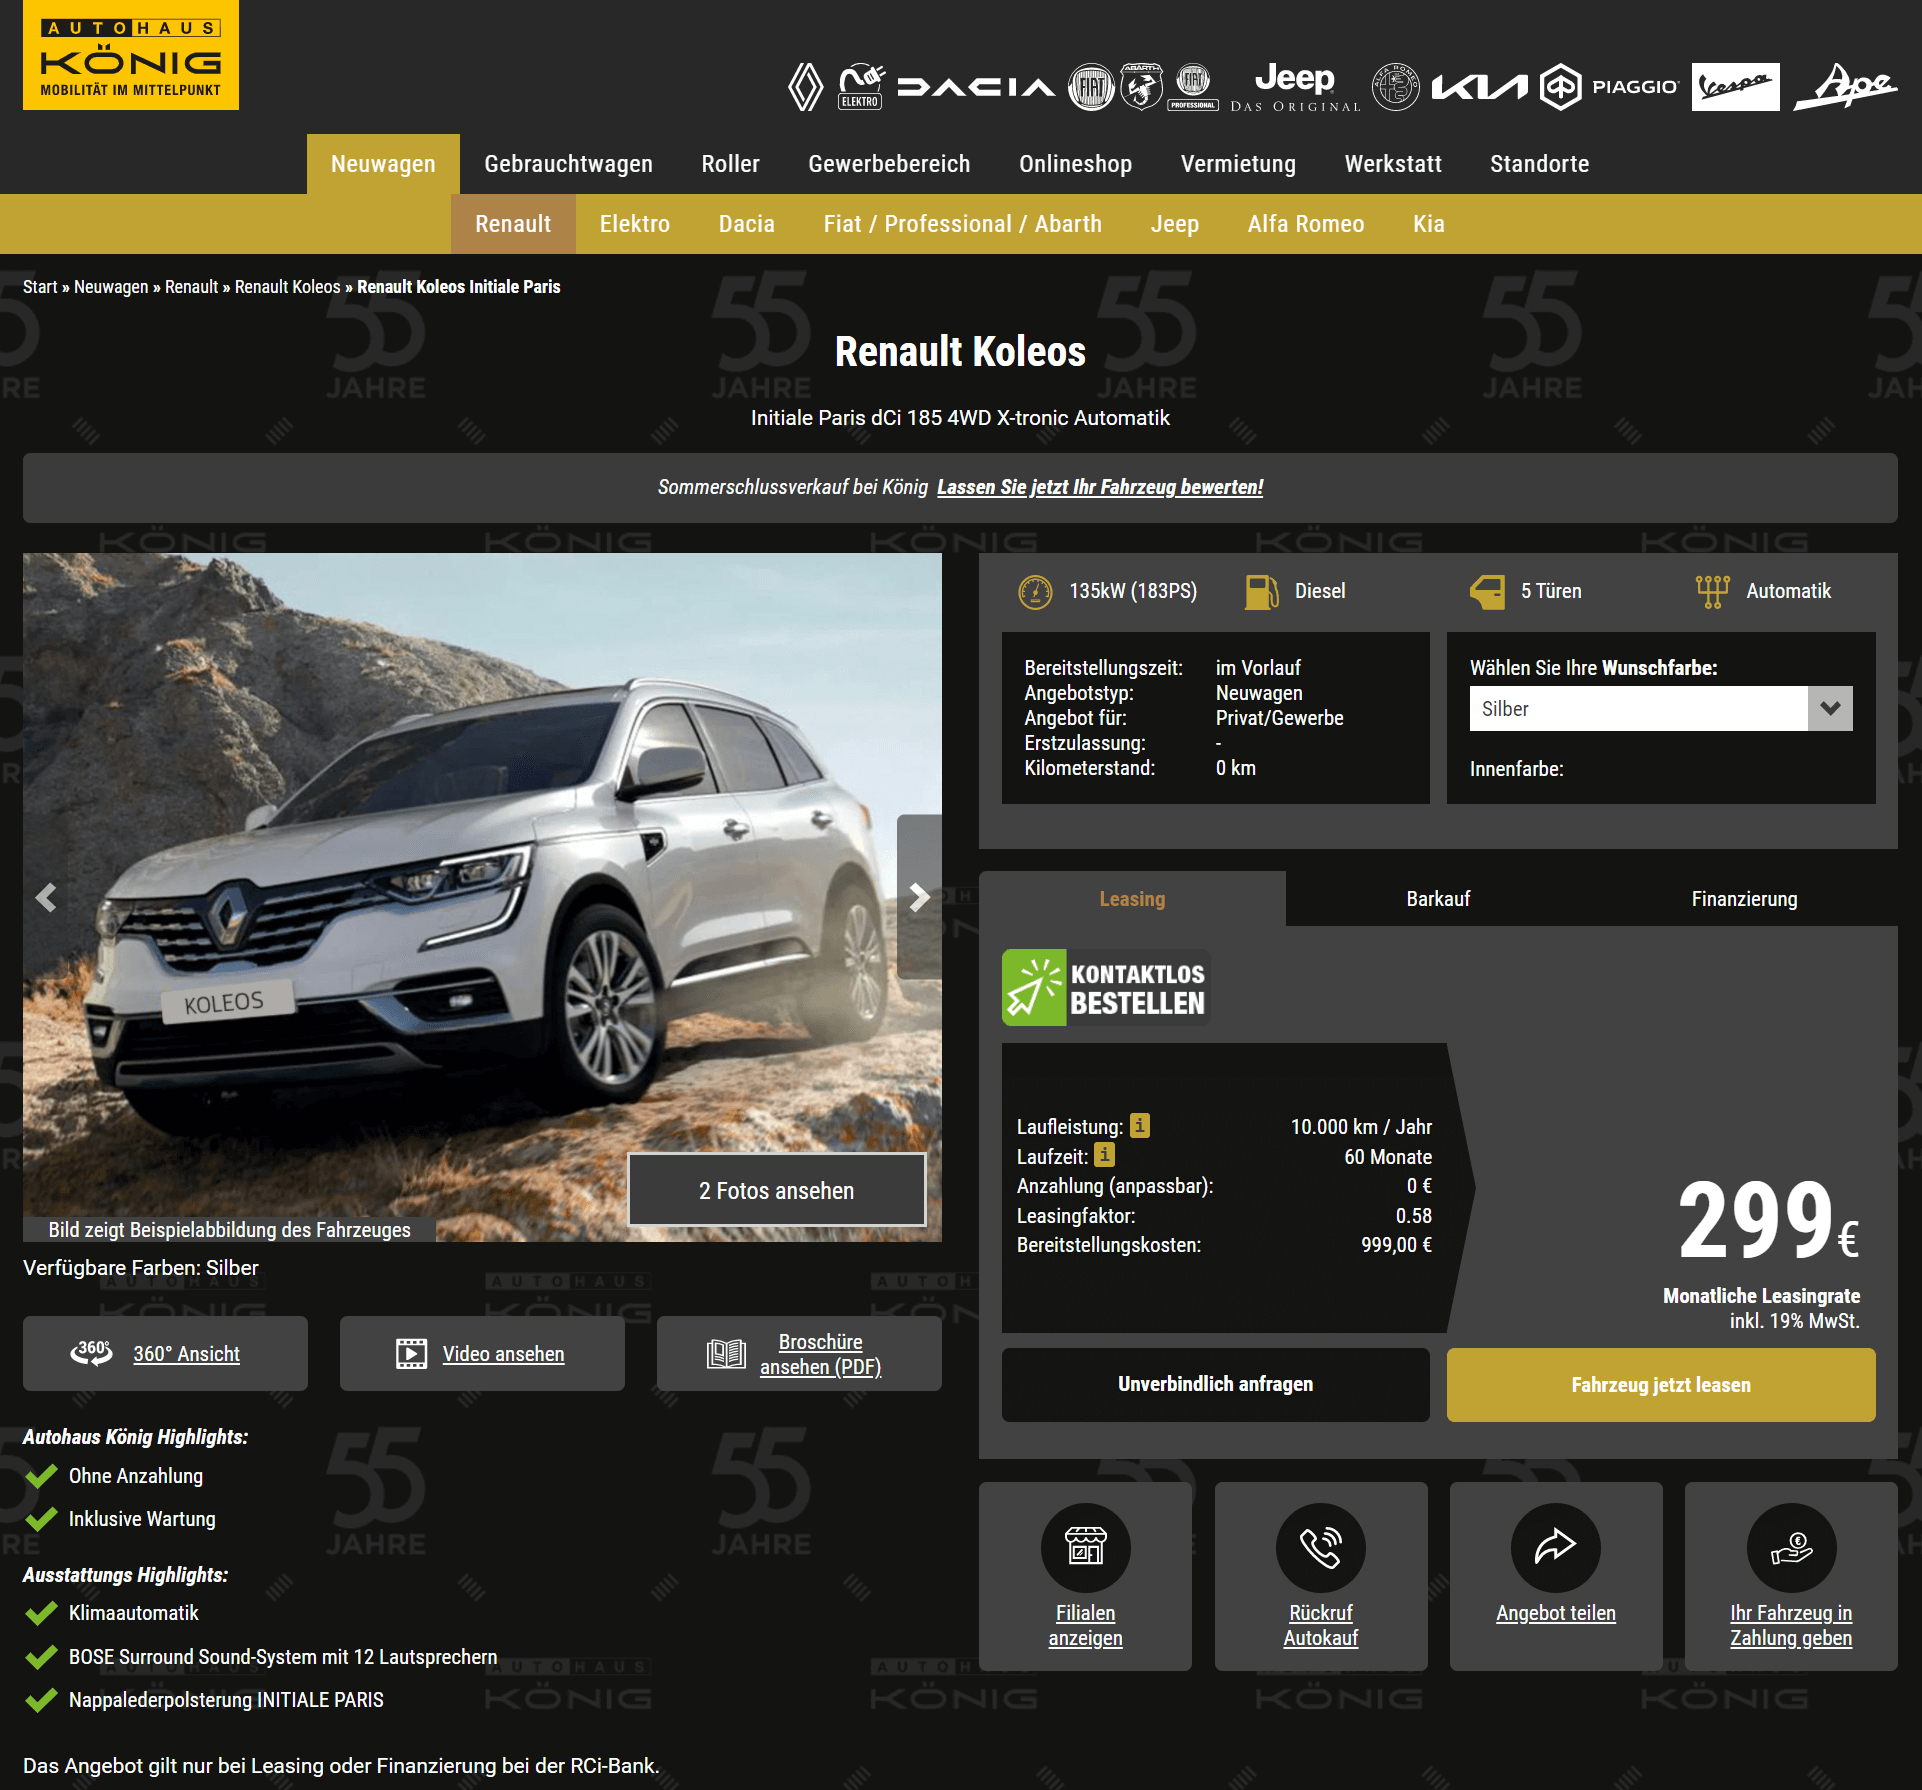Select the Alfa Romeo submenu item
The height and width of the screenshot is (1790, 1922).
(1305, 224)
